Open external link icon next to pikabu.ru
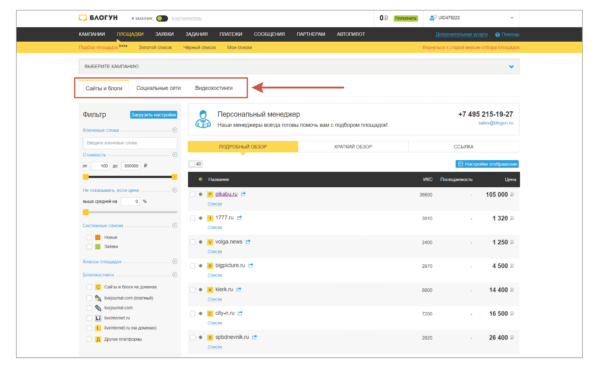Viewport: 600px width, 374px height. click(x=243, y=194)
